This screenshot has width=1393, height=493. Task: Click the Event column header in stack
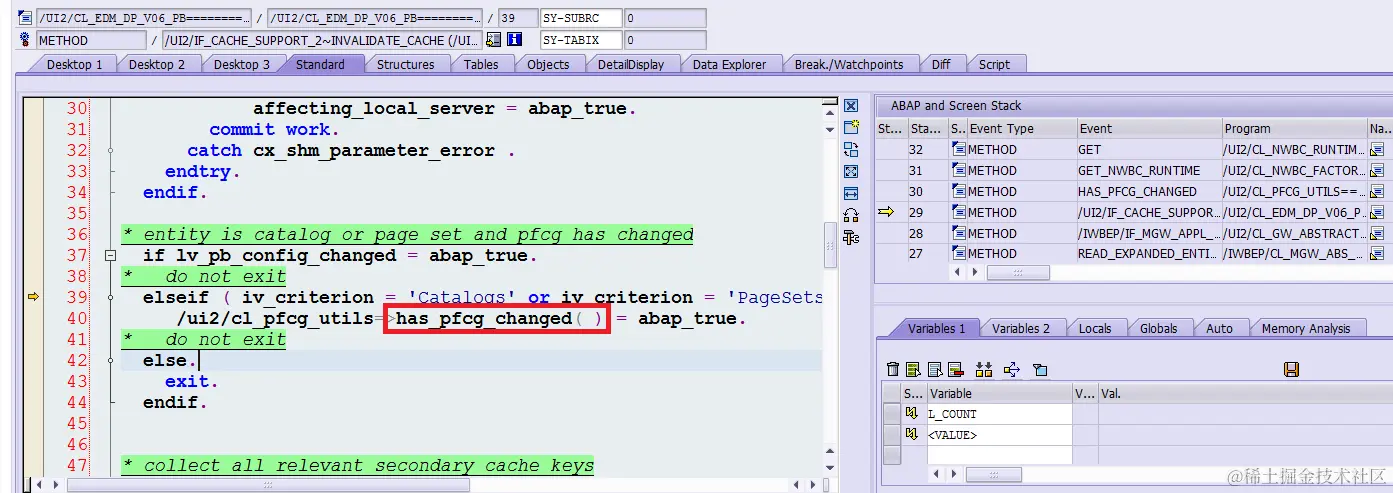(x=1149, y=128)
